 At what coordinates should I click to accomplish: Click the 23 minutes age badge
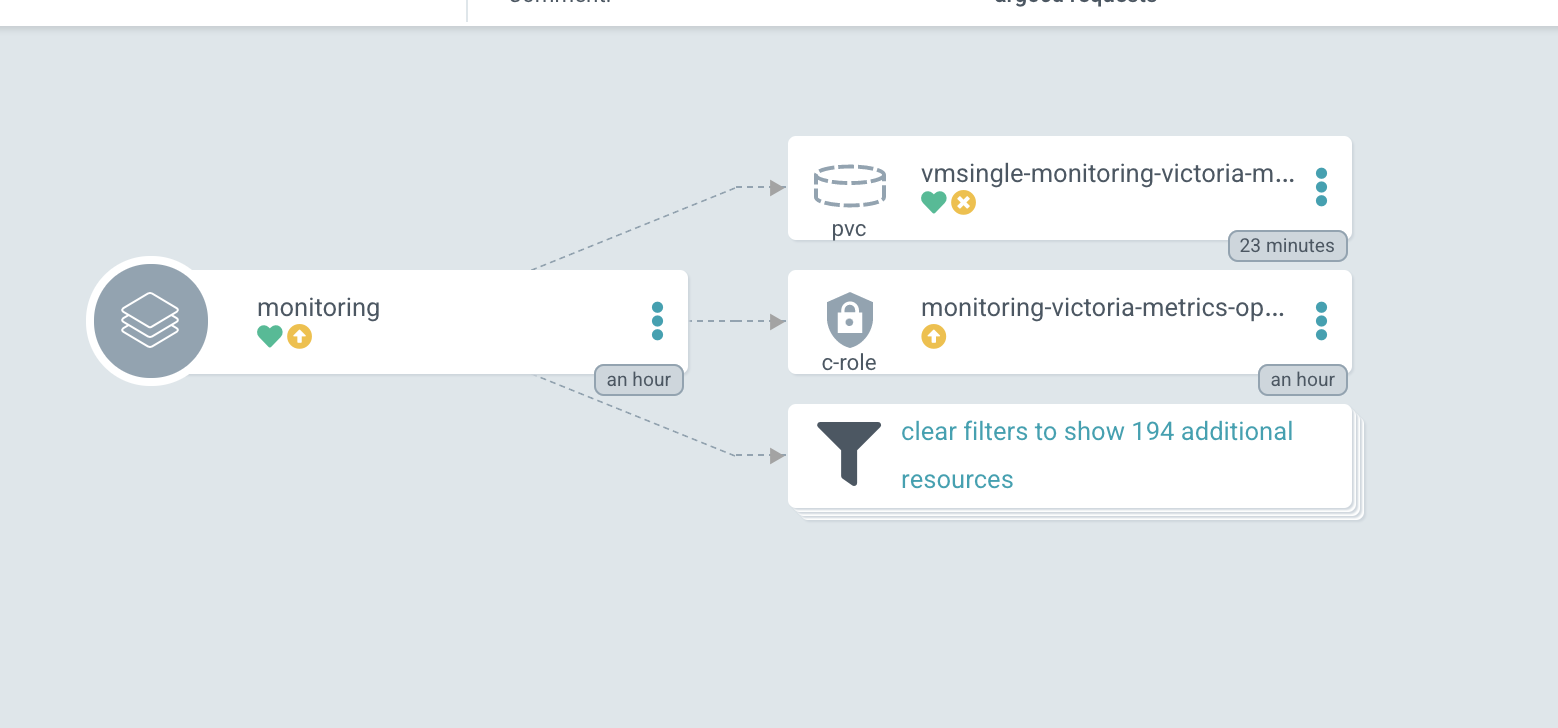pyautogui.click(x=1287, y=245)
